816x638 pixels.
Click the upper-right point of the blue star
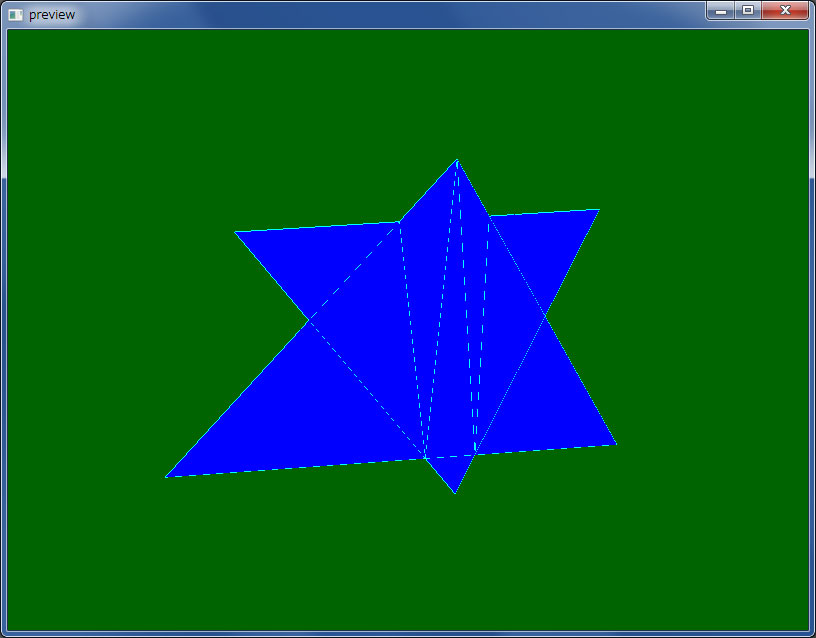click(596, 211)
